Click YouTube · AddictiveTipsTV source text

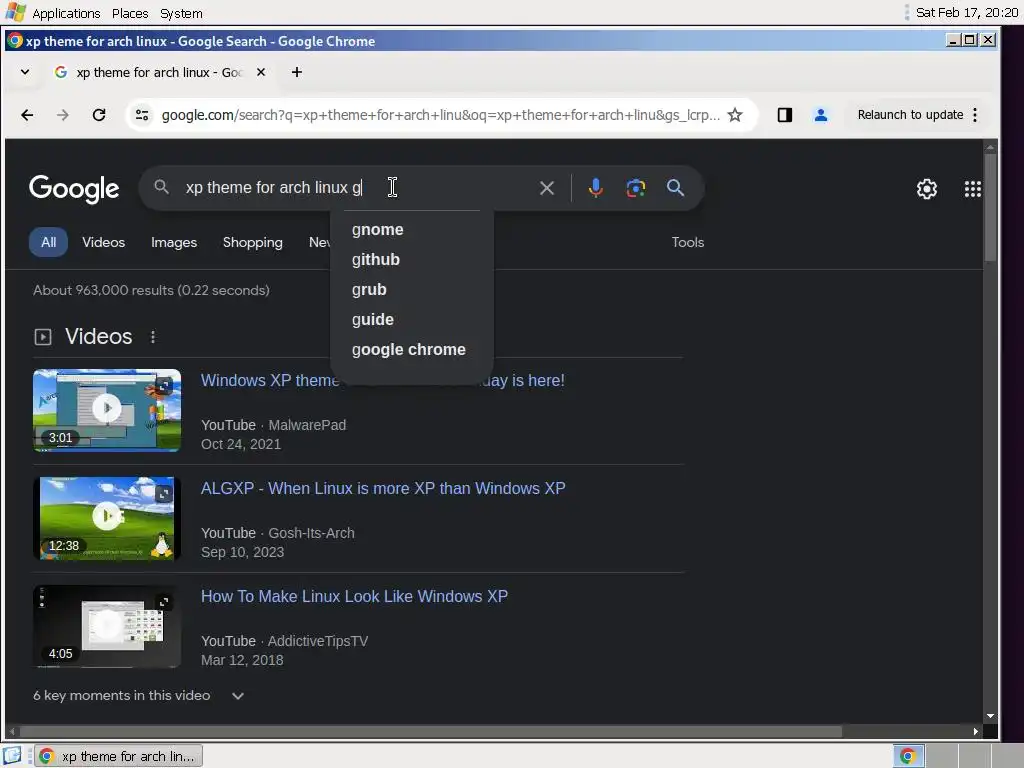(x=284, y=641)
